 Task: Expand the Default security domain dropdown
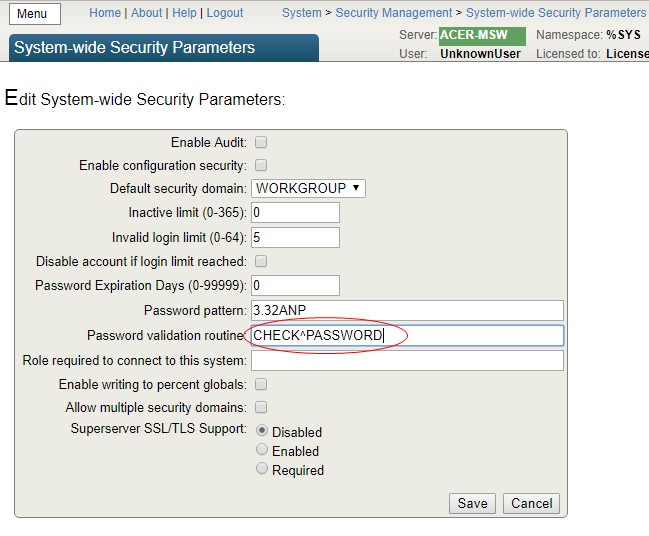coord(308,188)
